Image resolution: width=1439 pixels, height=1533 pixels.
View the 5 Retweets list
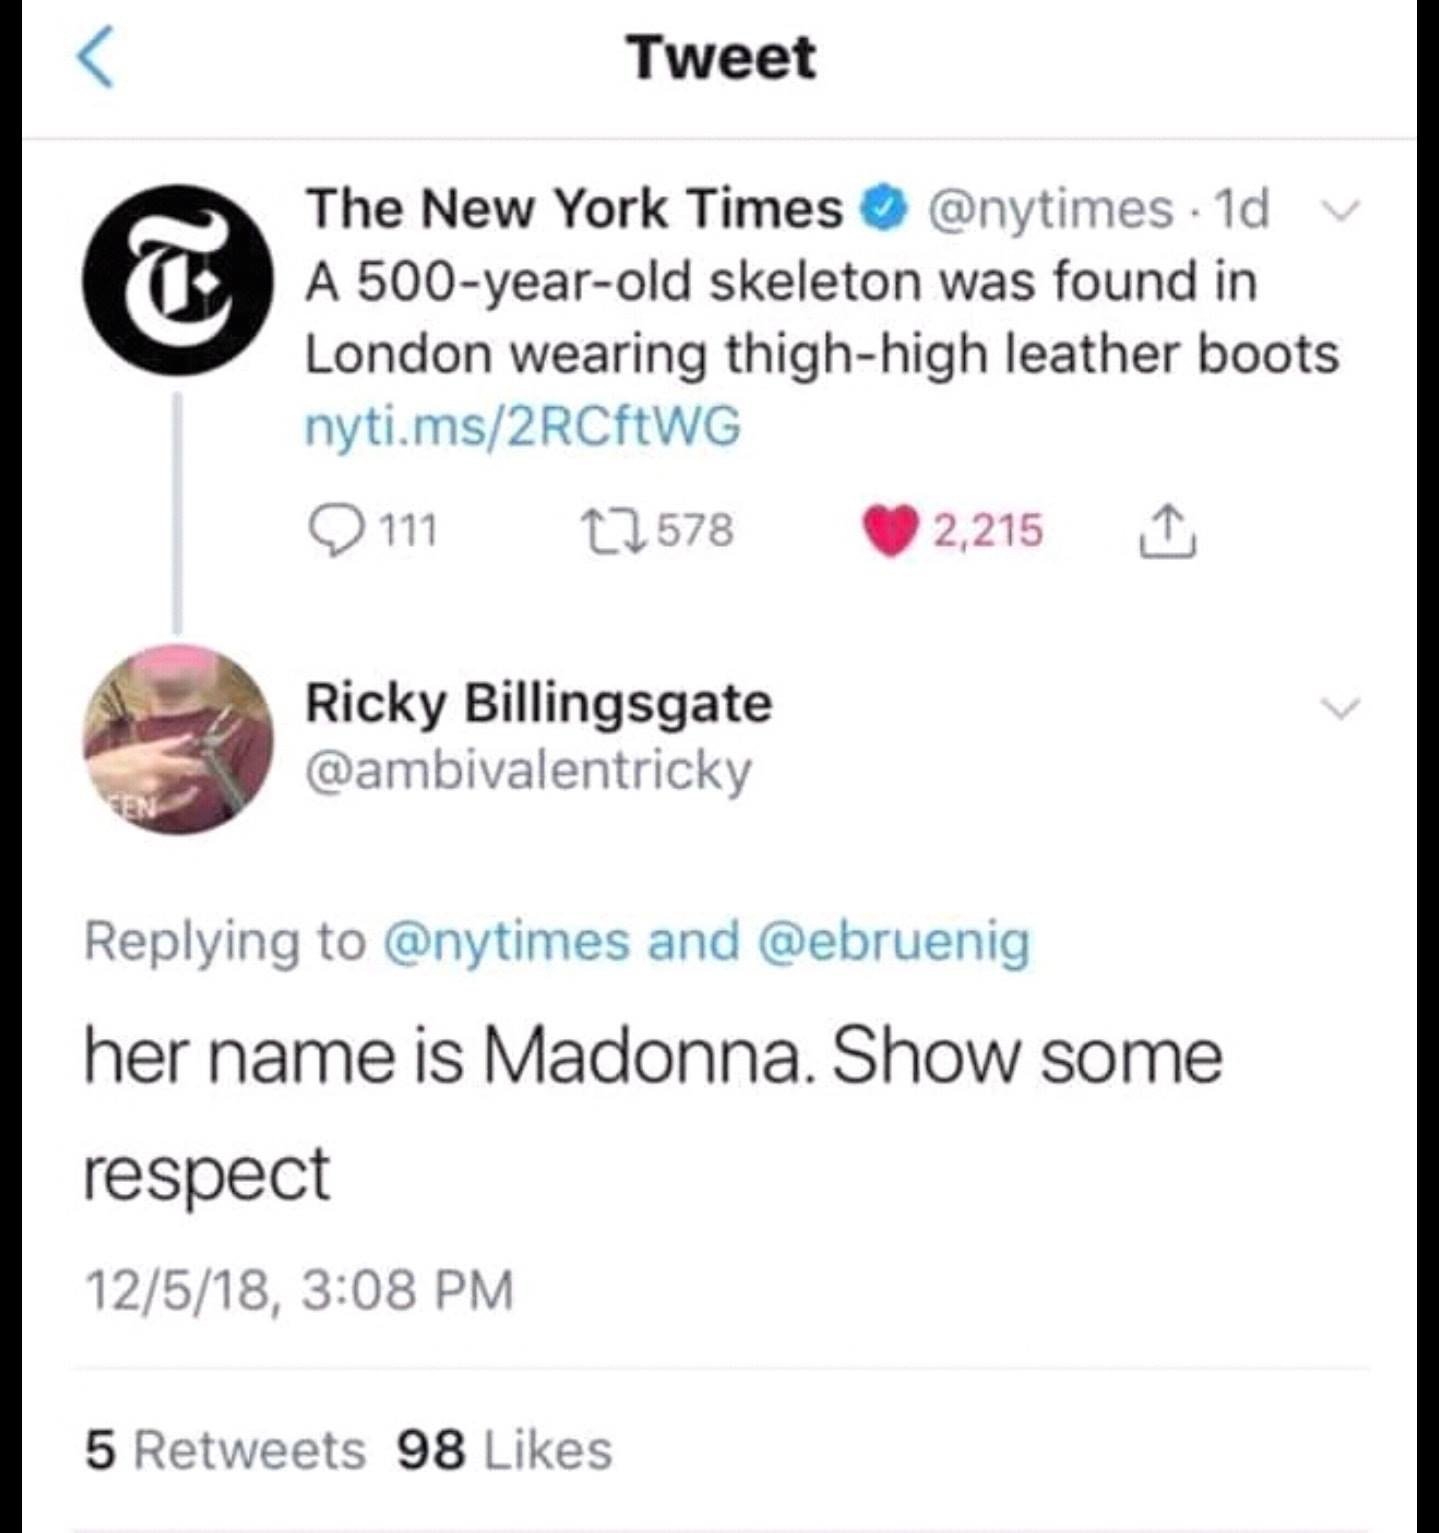click(x=226, y=1451)
